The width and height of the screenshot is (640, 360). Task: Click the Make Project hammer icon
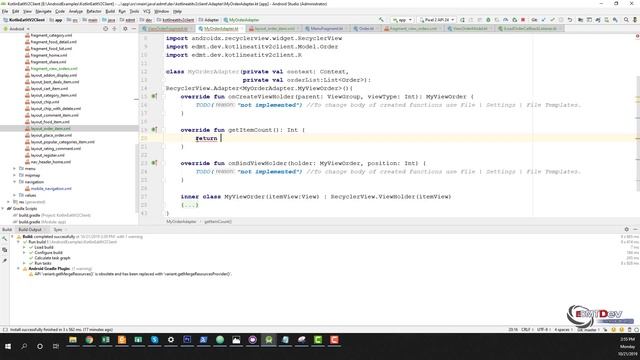coord(381,20)
